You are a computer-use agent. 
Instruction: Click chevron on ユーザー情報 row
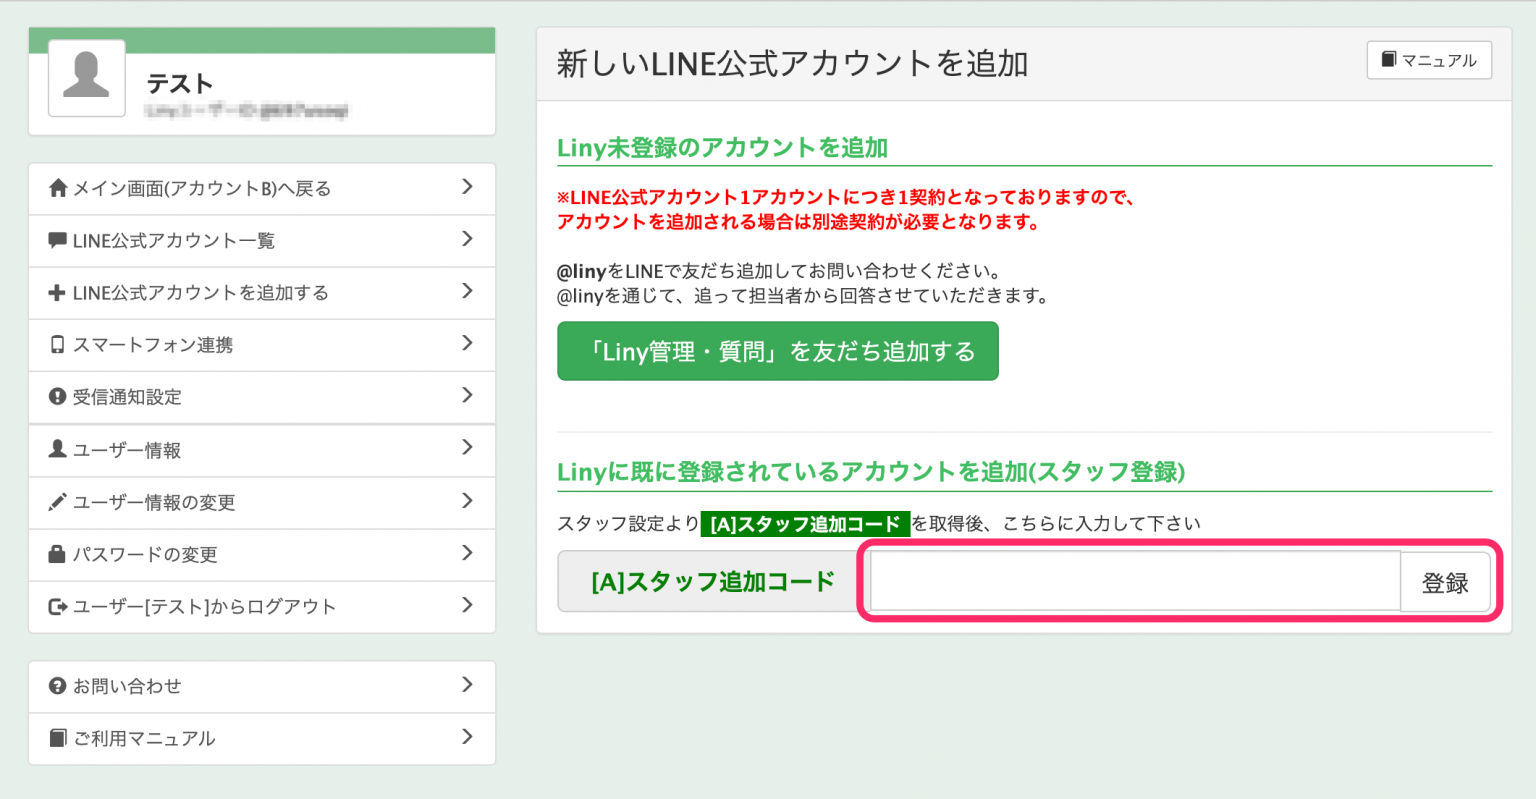pos(467,447)
